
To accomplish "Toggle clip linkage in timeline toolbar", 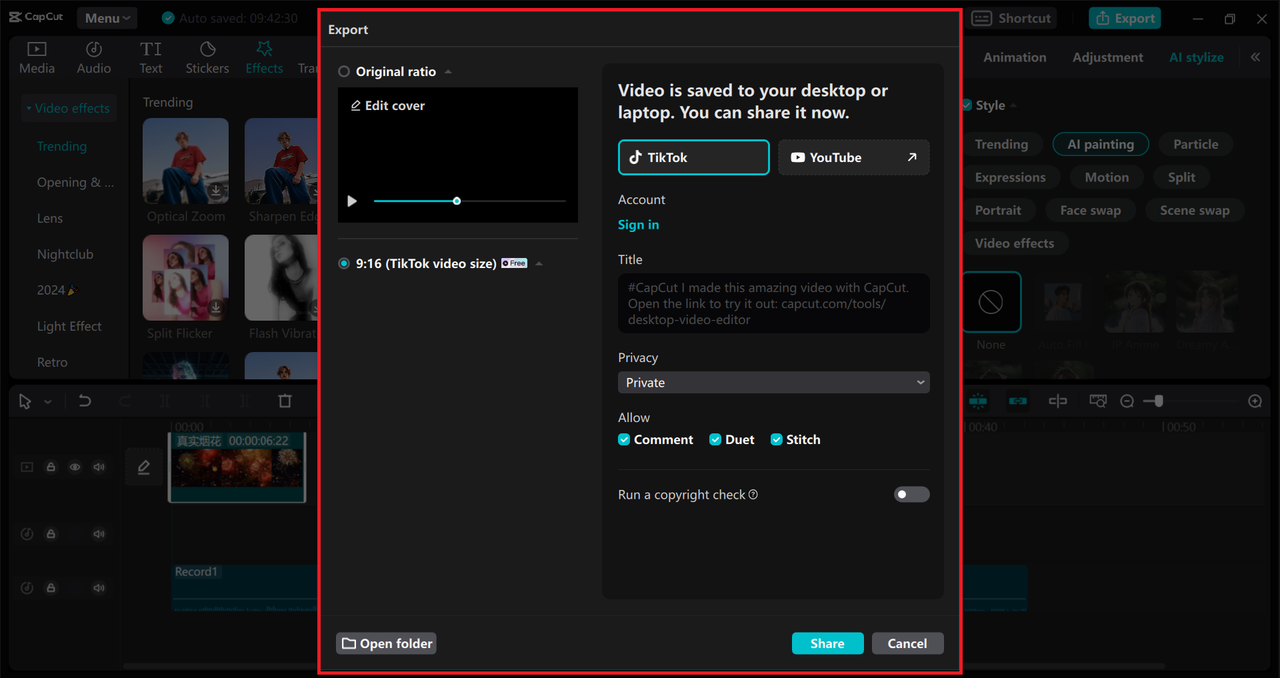I will tap(1018, 401).
